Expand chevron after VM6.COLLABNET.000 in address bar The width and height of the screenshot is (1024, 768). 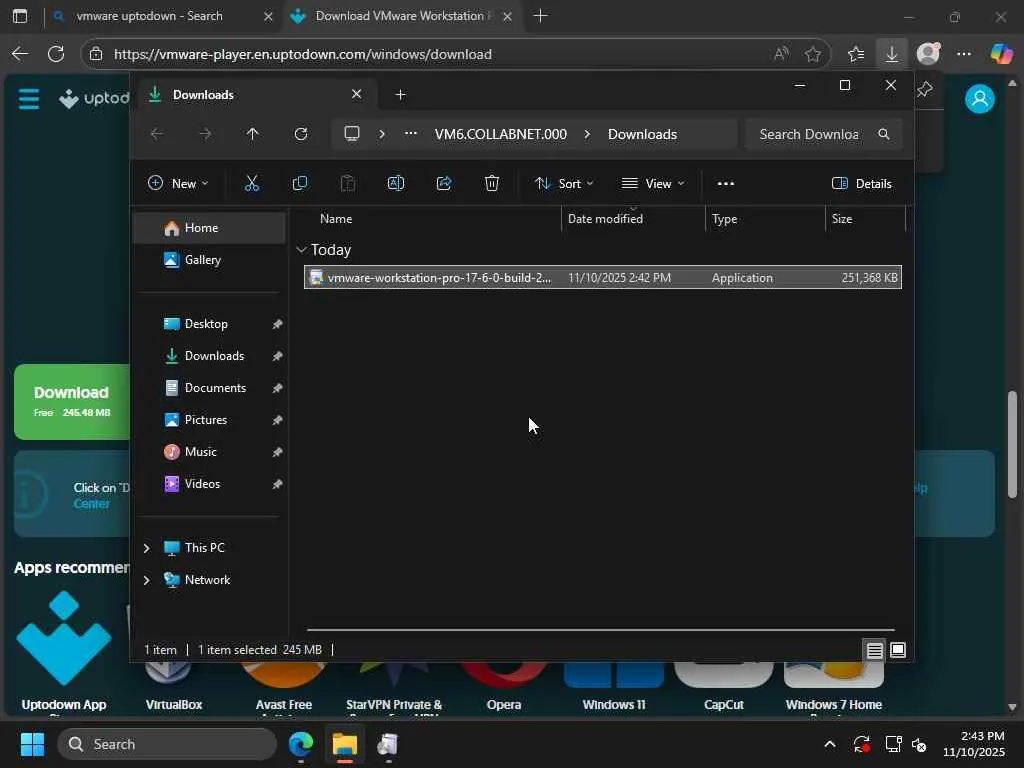pos(587,134)
